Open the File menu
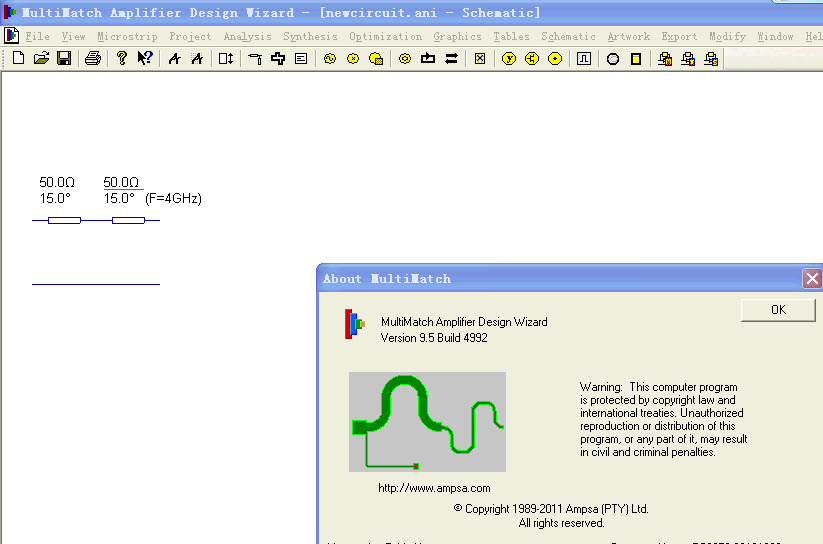The image size is (823, 544). point(38,36)
